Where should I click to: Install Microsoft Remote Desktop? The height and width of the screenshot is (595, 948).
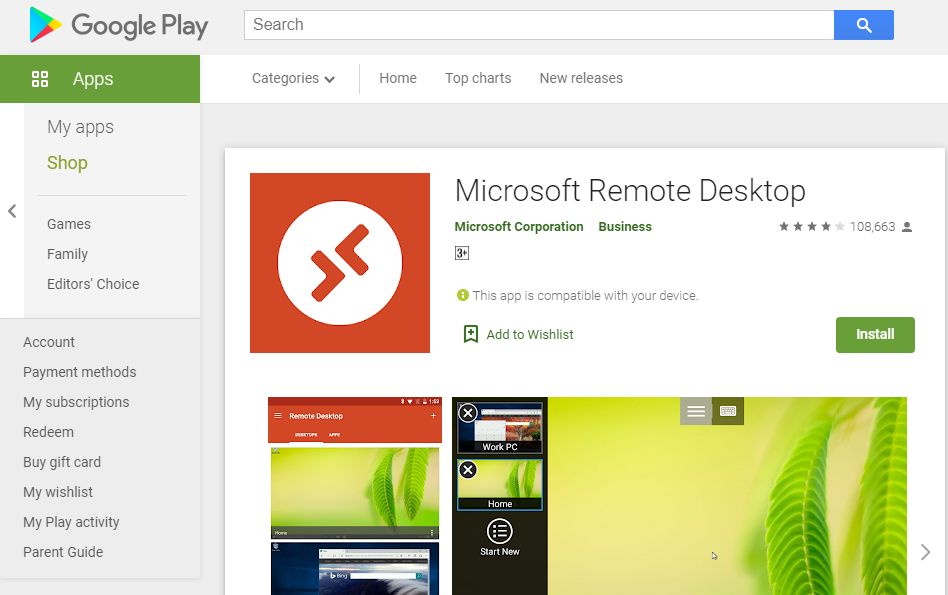(x=875, y=335)
